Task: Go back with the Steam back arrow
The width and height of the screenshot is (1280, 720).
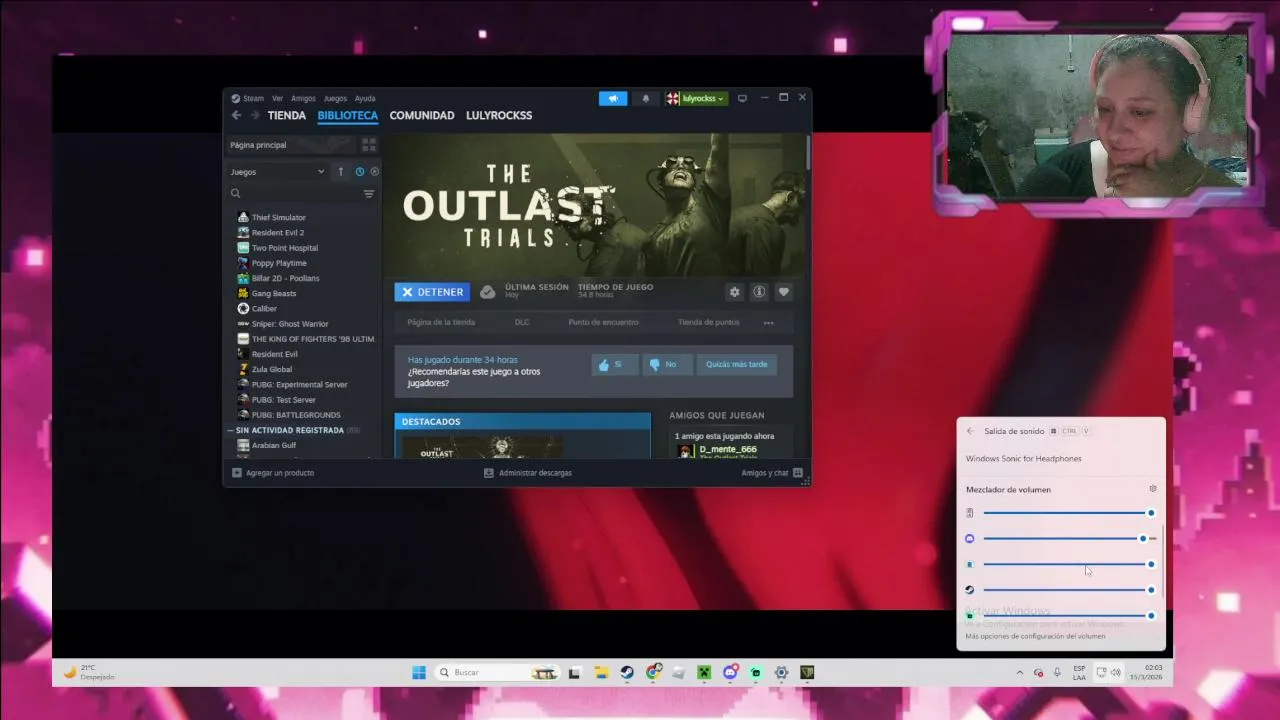Action: (236, 115)
